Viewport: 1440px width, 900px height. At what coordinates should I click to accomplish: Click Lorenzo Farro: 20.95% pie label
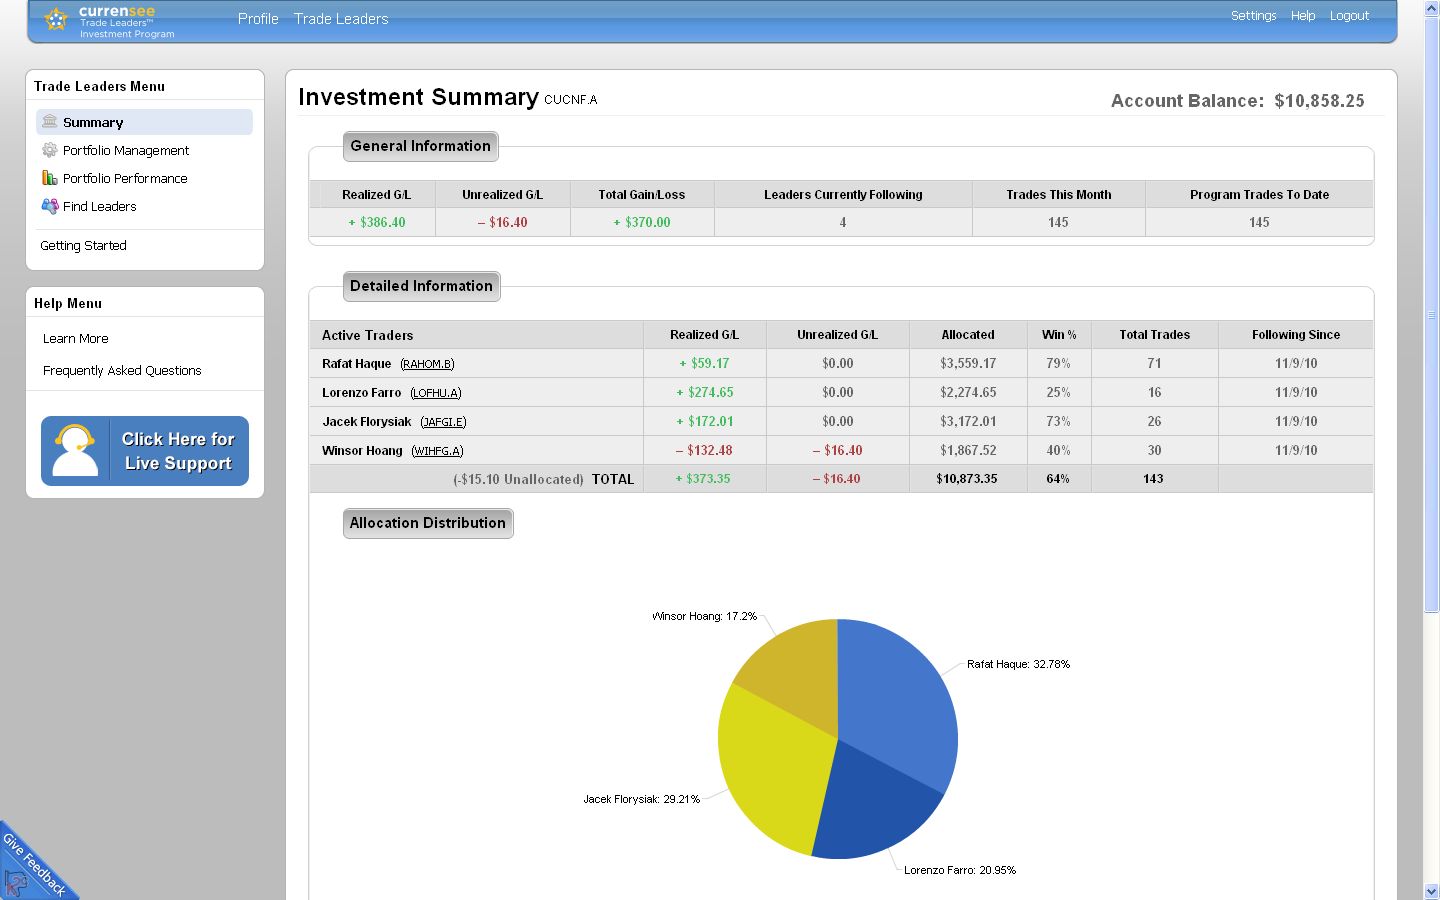click(960, 870)
